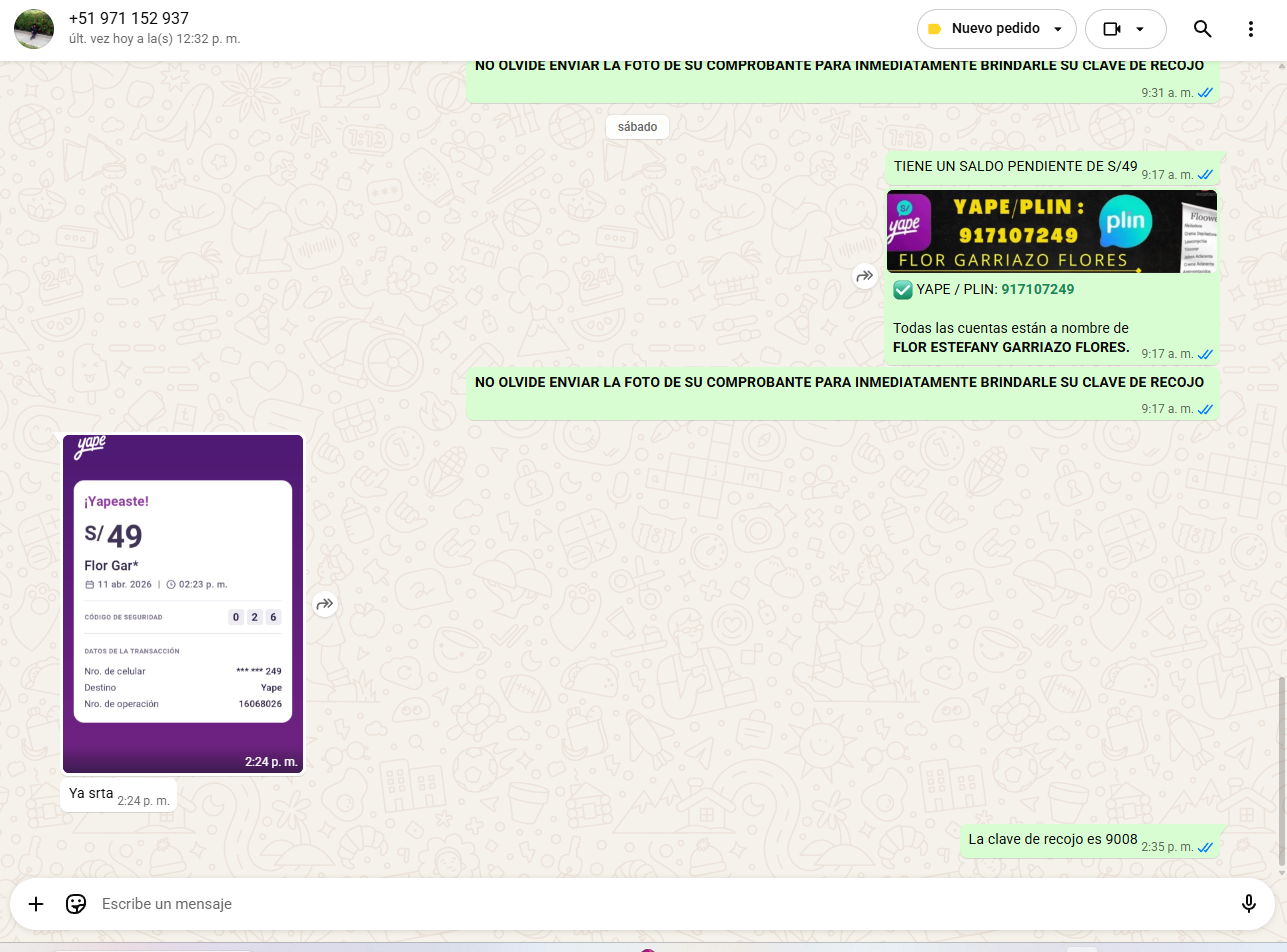
Task: Open the YAPE/PLIN banner image
Action: point(1051,231)
